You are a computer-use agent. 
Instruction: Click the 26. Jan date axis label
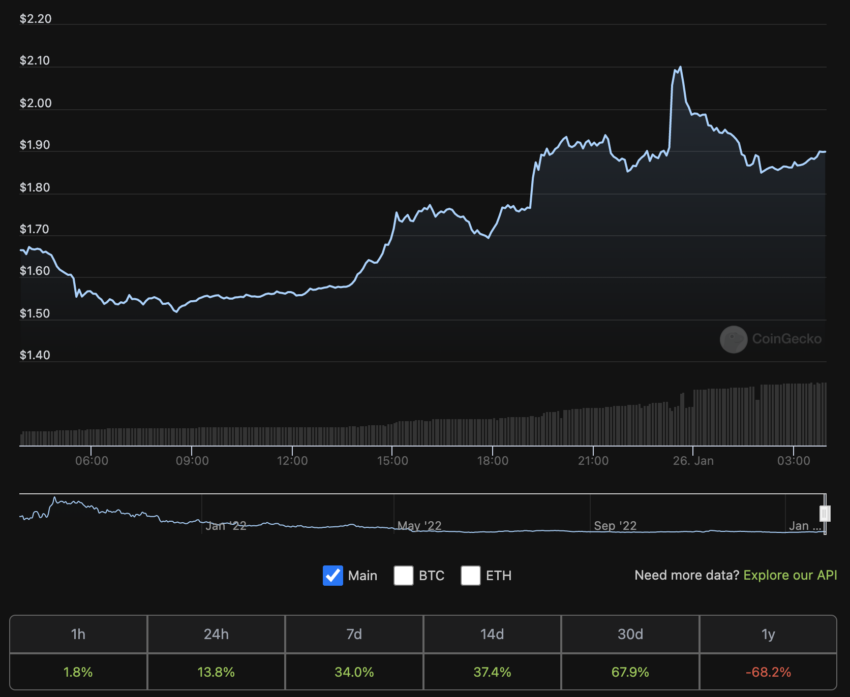pyautogui.click(x=693, y=461)
